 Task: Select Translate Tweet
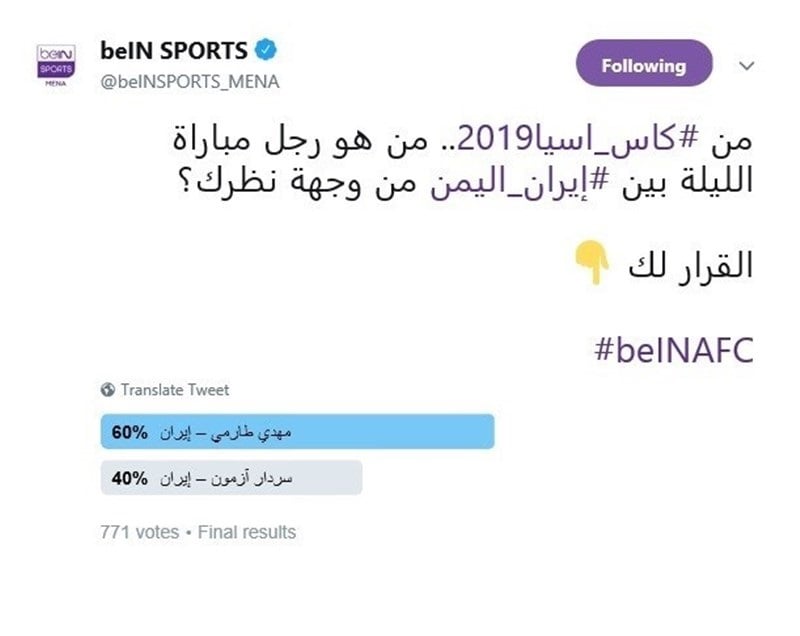click(x=176, y=388)
